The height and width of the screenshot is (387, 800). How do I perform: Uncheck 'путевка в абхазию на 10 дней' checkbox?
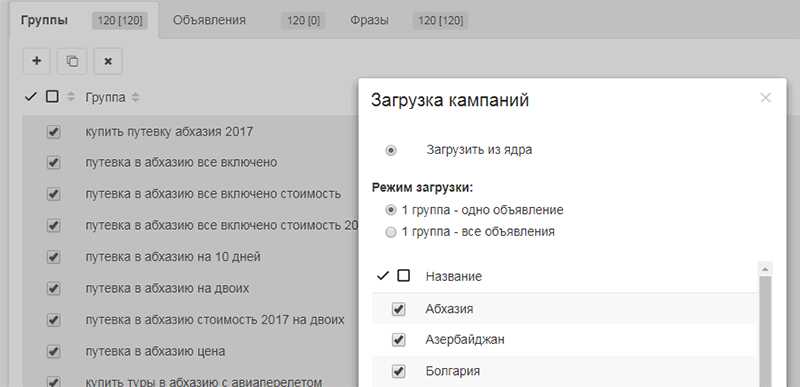[x=53, y=257]
